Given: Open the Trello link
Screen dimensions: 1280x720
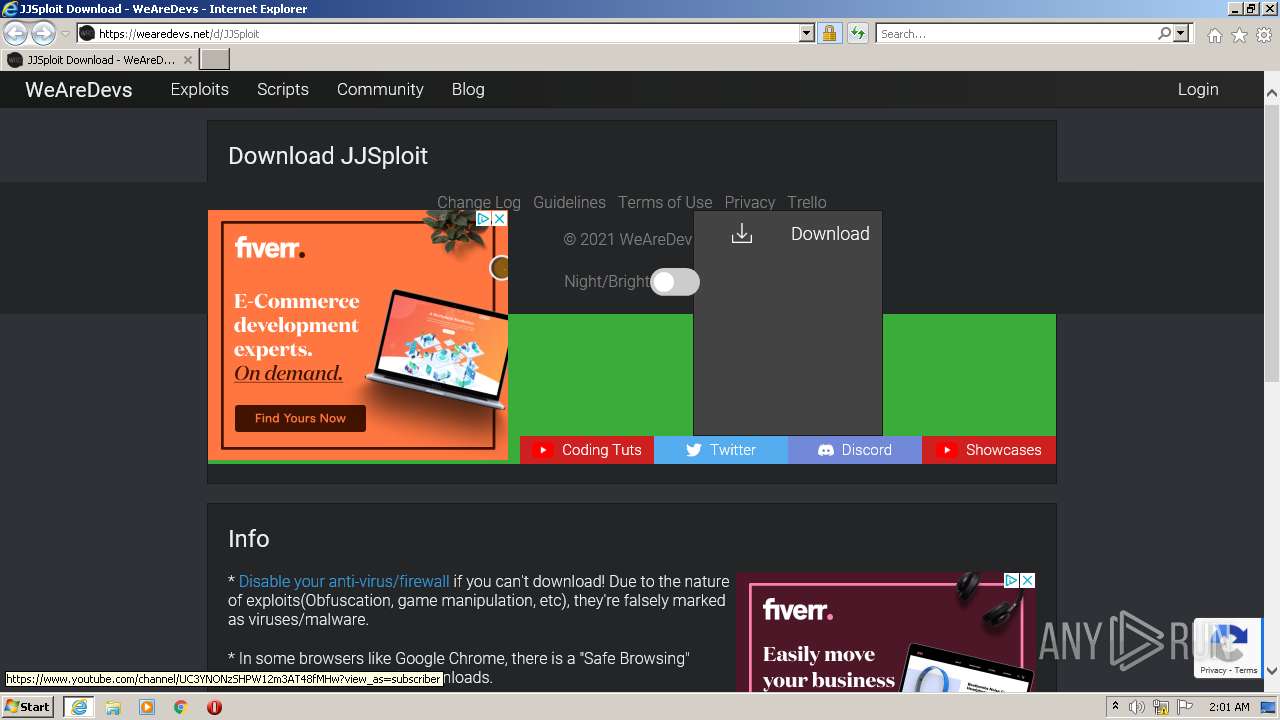Looking at the screenshot, I should point(807,202).
